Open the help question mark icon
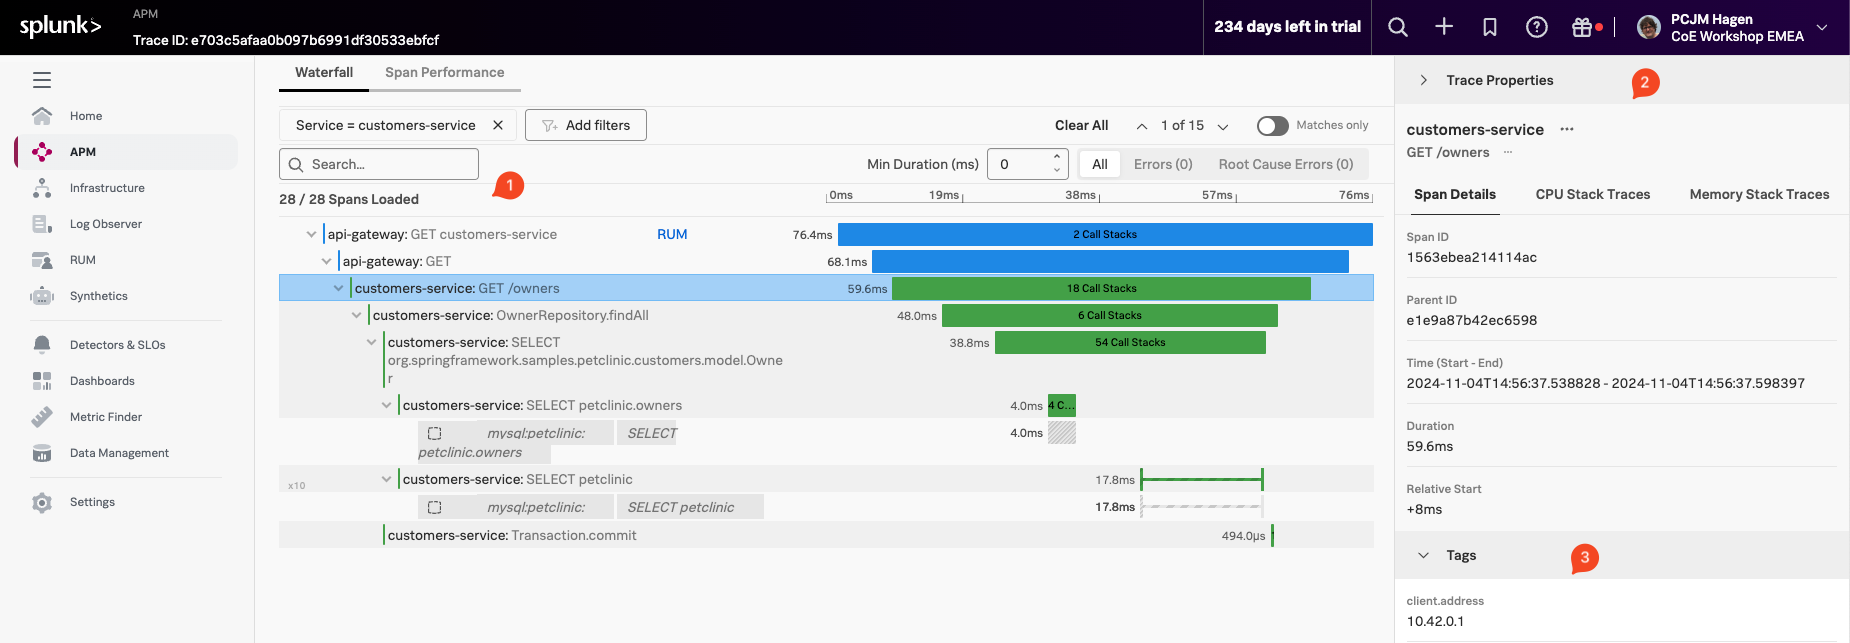The width and height of the screenshot is (1850, 643). pos(1537,27)
